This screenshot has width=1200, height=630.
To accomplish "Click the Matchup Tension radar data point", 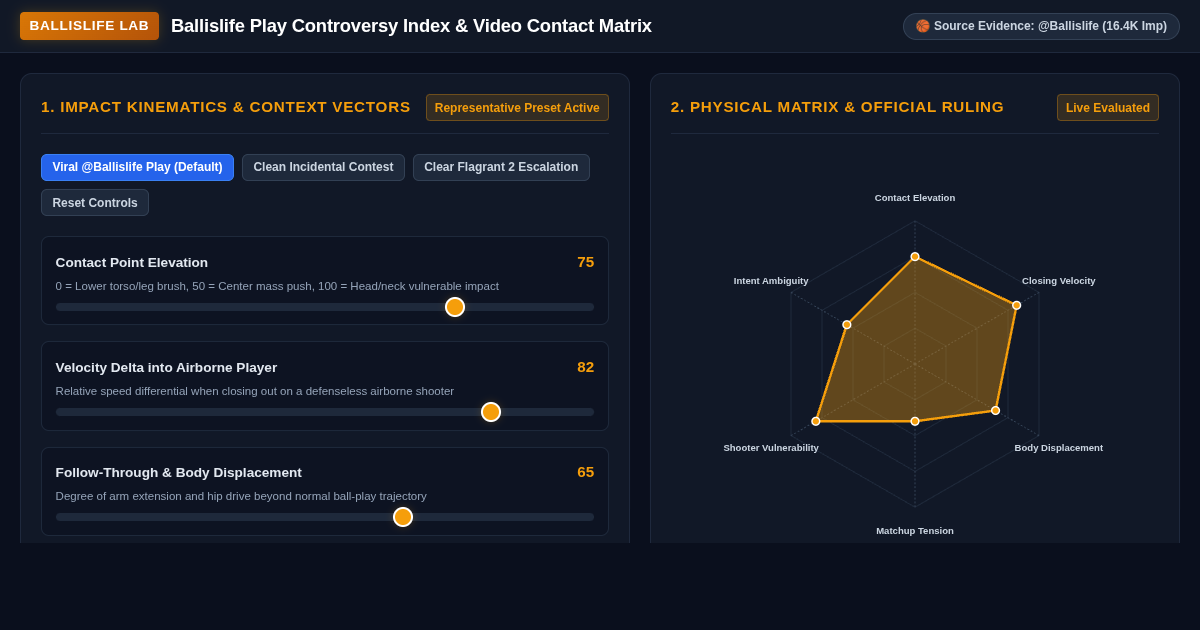I will click(x=915, y=421).
